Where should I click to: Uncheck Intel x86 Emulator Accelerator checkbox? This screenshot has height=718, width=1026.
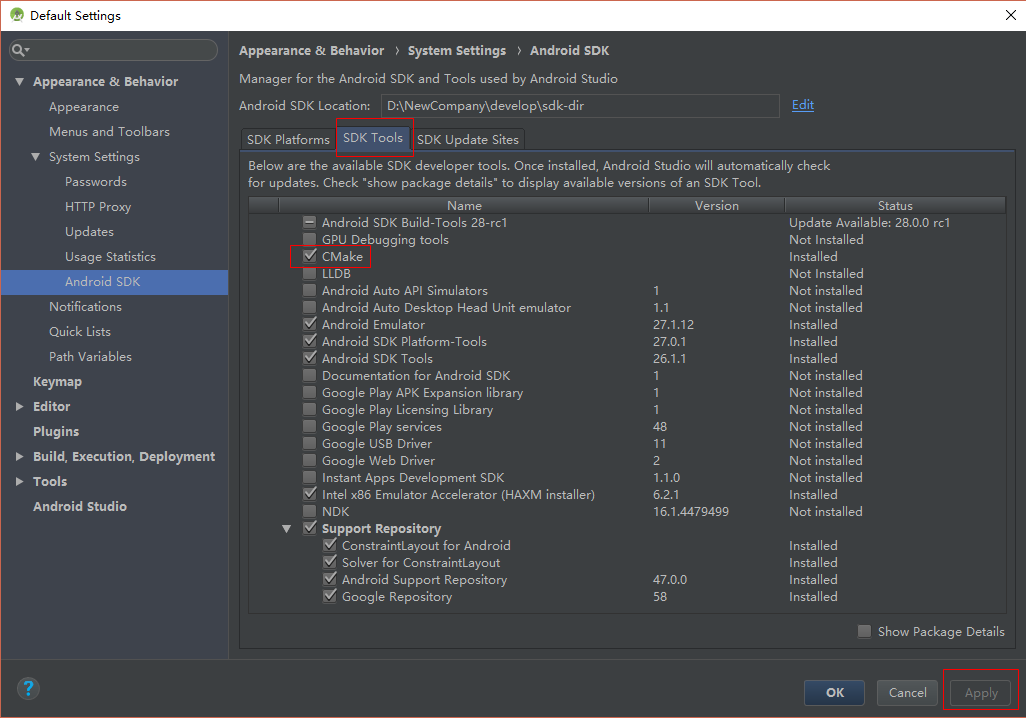click(x=310, y=494)
